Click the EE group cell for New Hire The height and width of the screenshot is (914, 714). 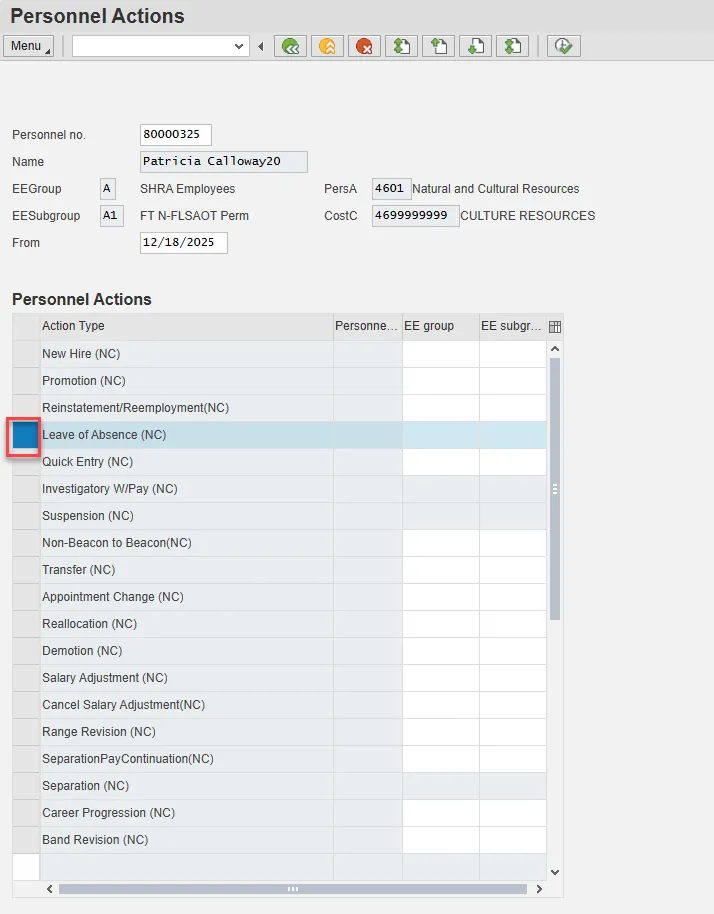(441, 354)
